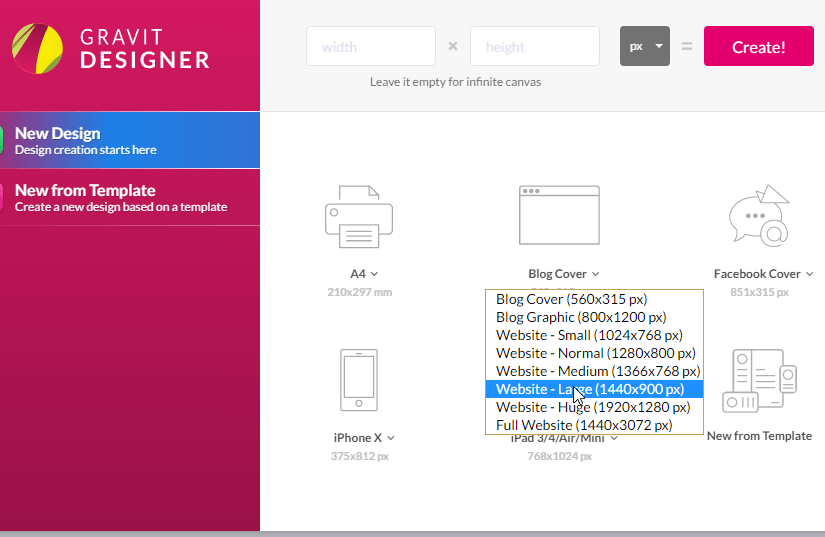
Task: Open the New from Template layout icon
Action: pyautogui.click(x=759, y=381)
